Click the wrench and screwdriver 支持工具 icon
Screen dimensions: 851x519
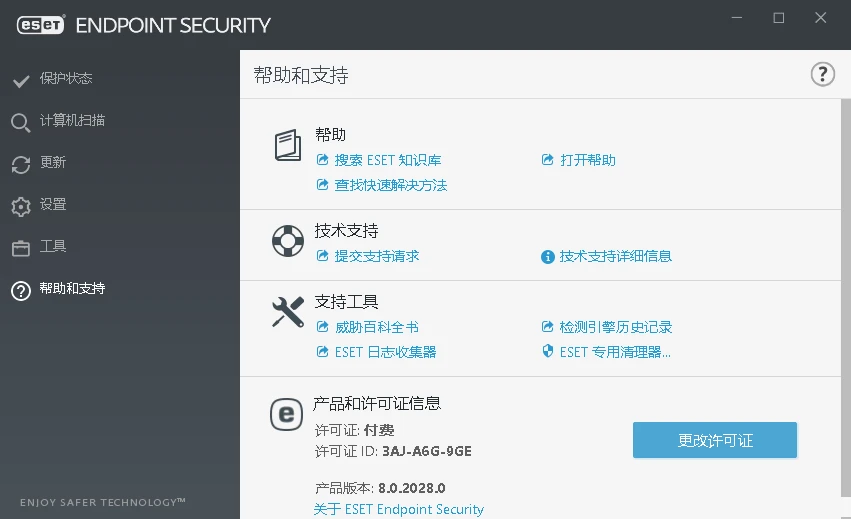pos(288,312)
